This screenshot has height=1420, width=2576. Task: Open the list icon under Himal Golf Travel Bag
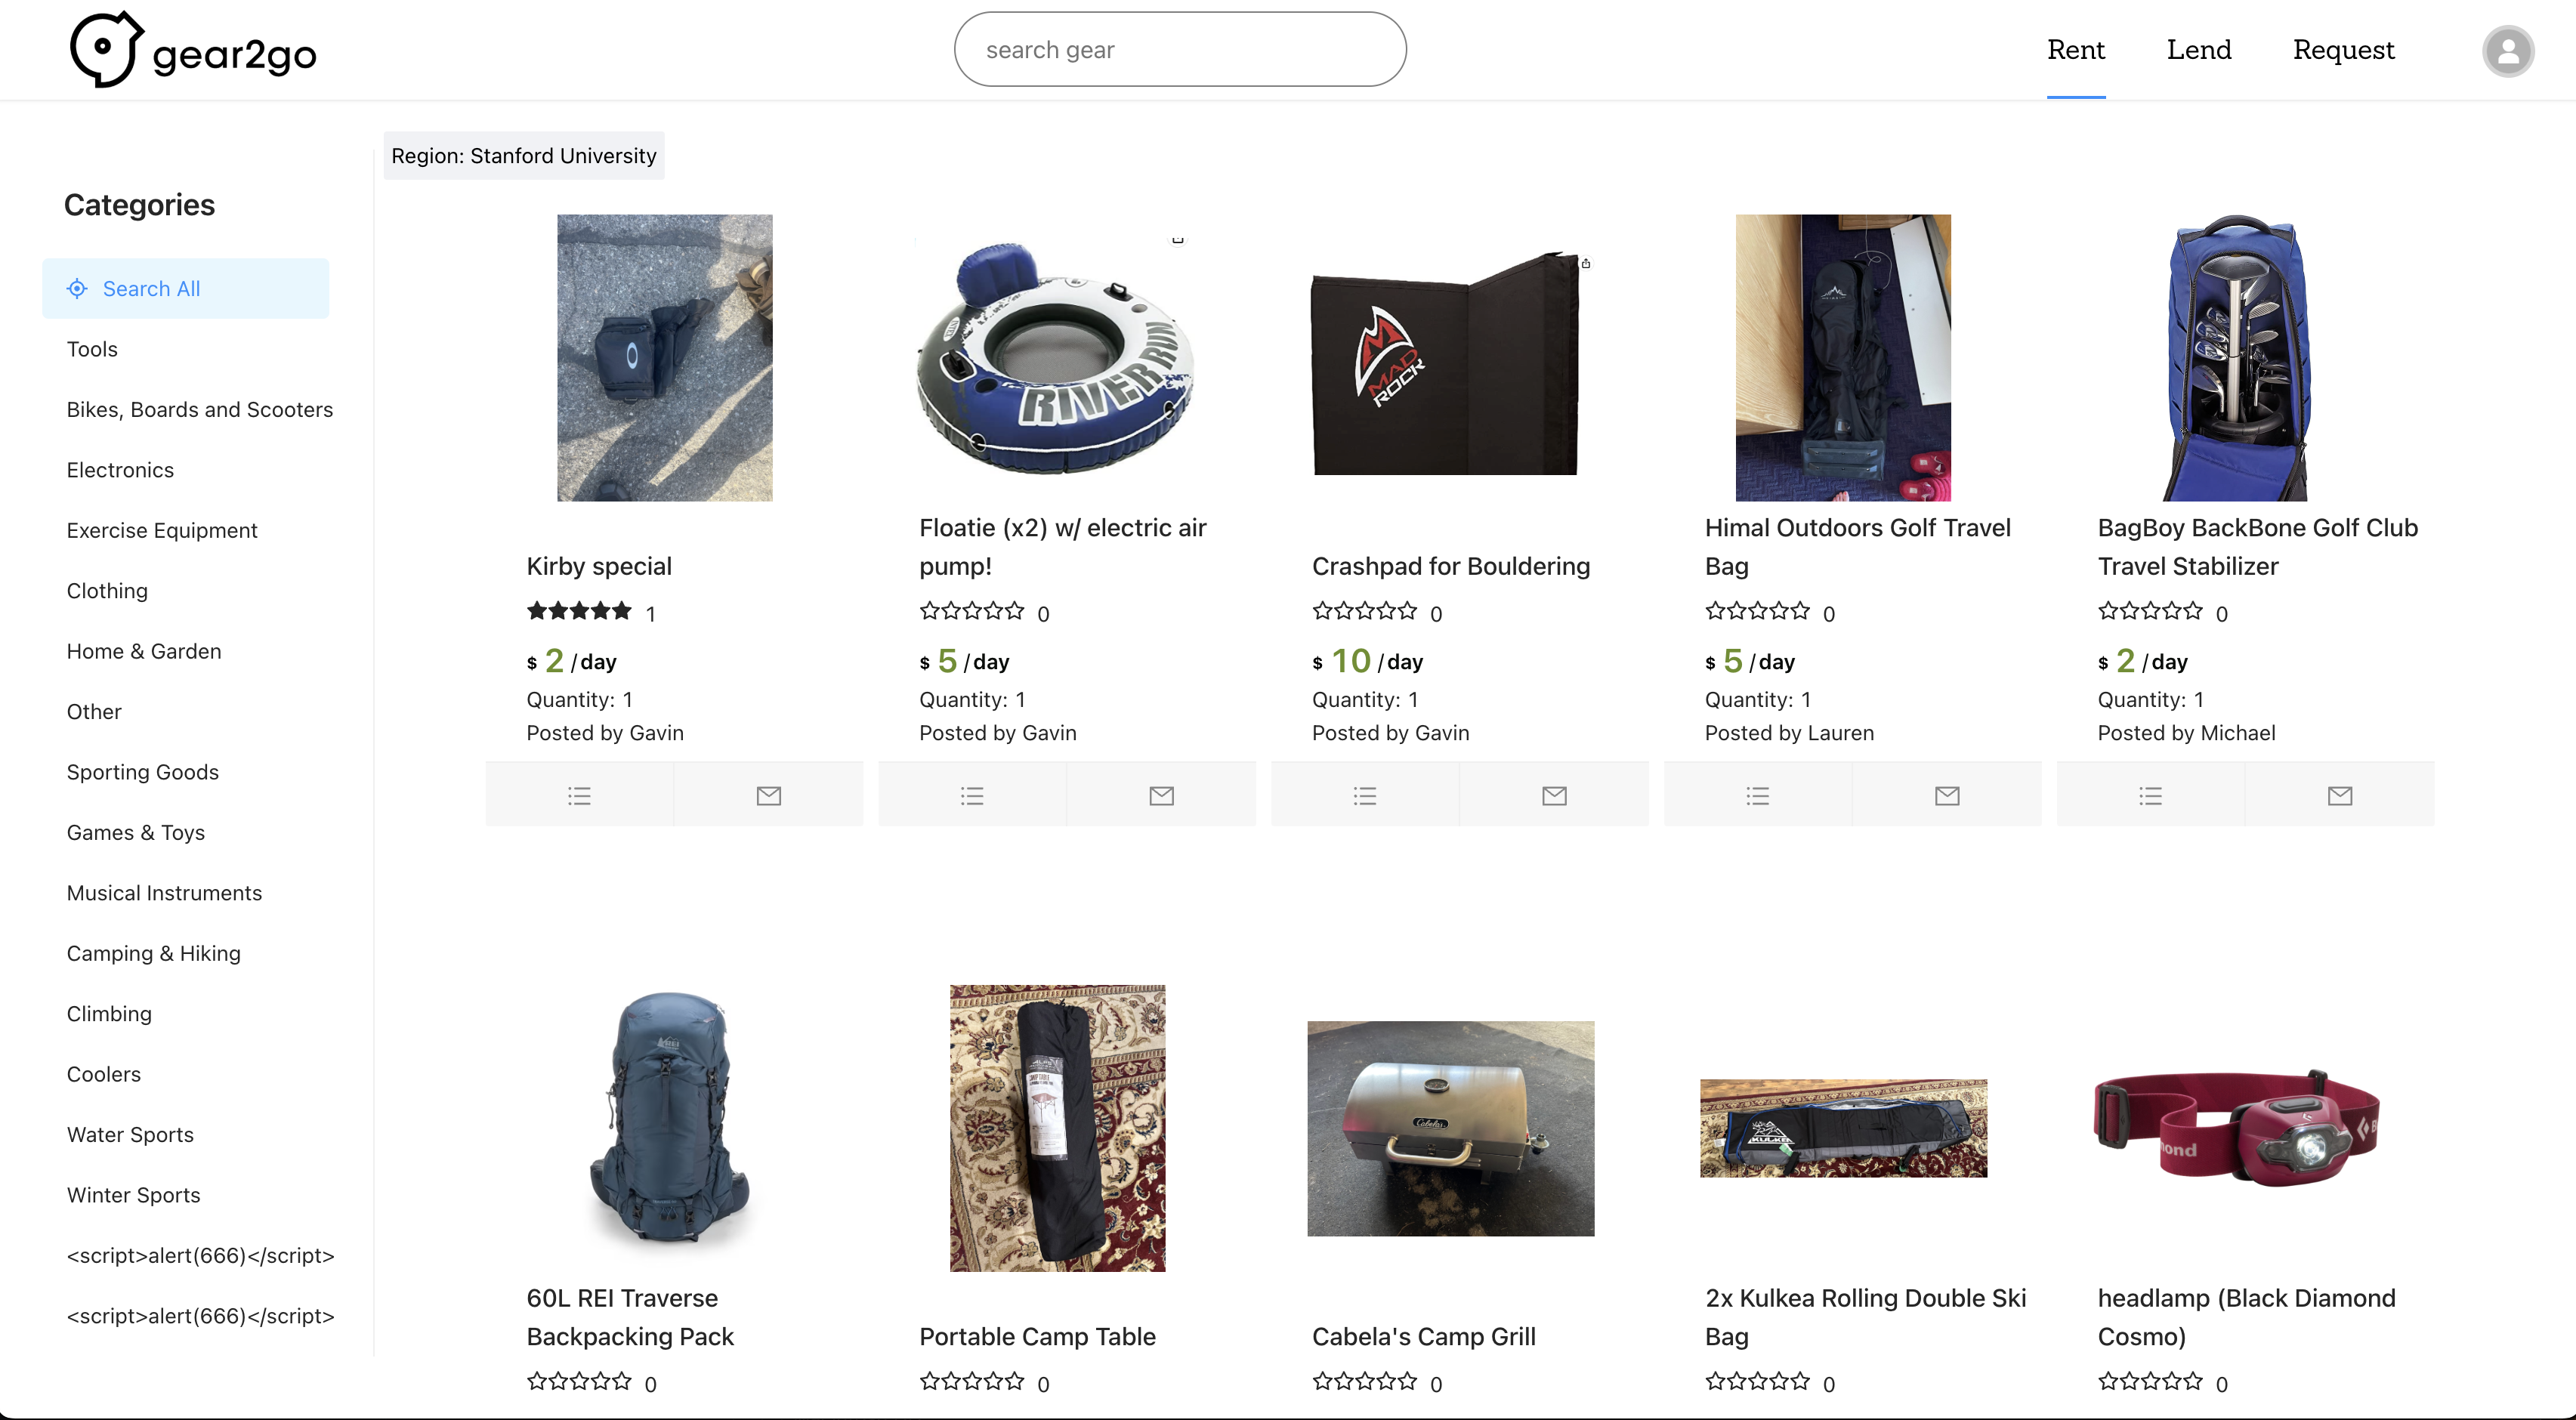1757,795
